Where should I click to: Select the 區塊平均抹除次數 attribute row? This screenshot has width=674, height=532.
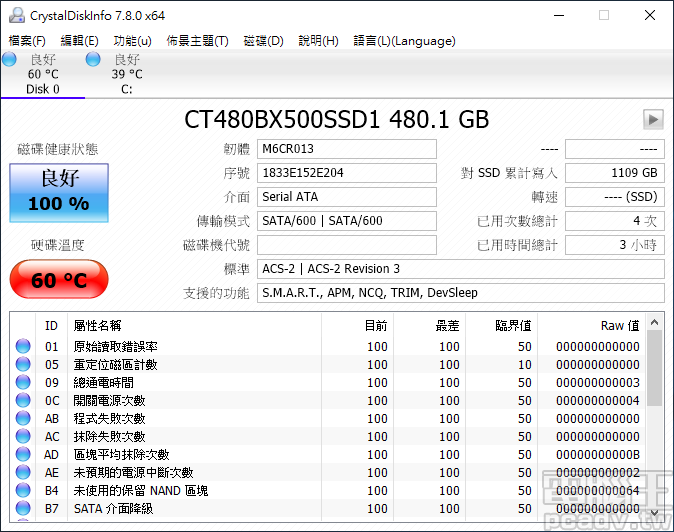[x=328, y=455]
